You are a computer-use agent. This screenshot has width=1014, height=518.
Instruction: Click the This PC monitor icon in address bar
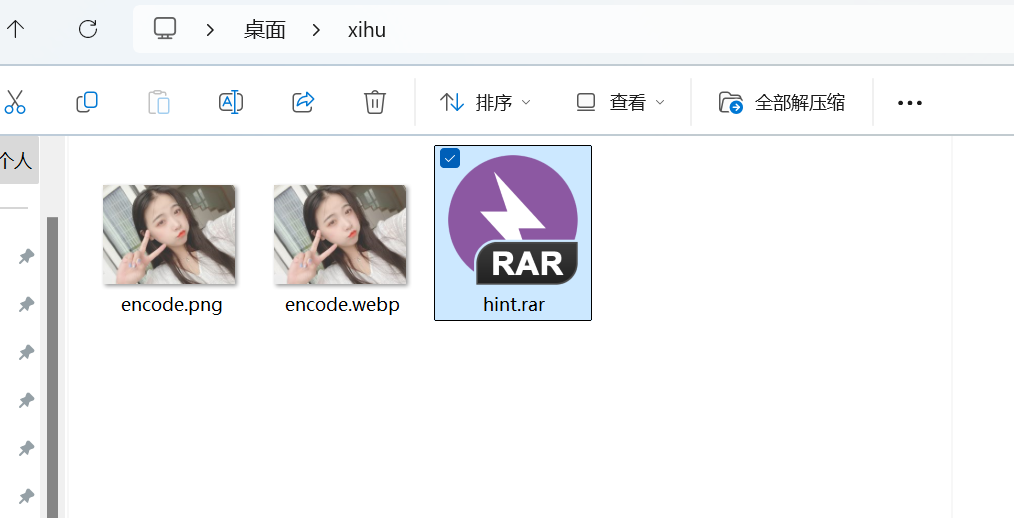click(x=165, y=29)
